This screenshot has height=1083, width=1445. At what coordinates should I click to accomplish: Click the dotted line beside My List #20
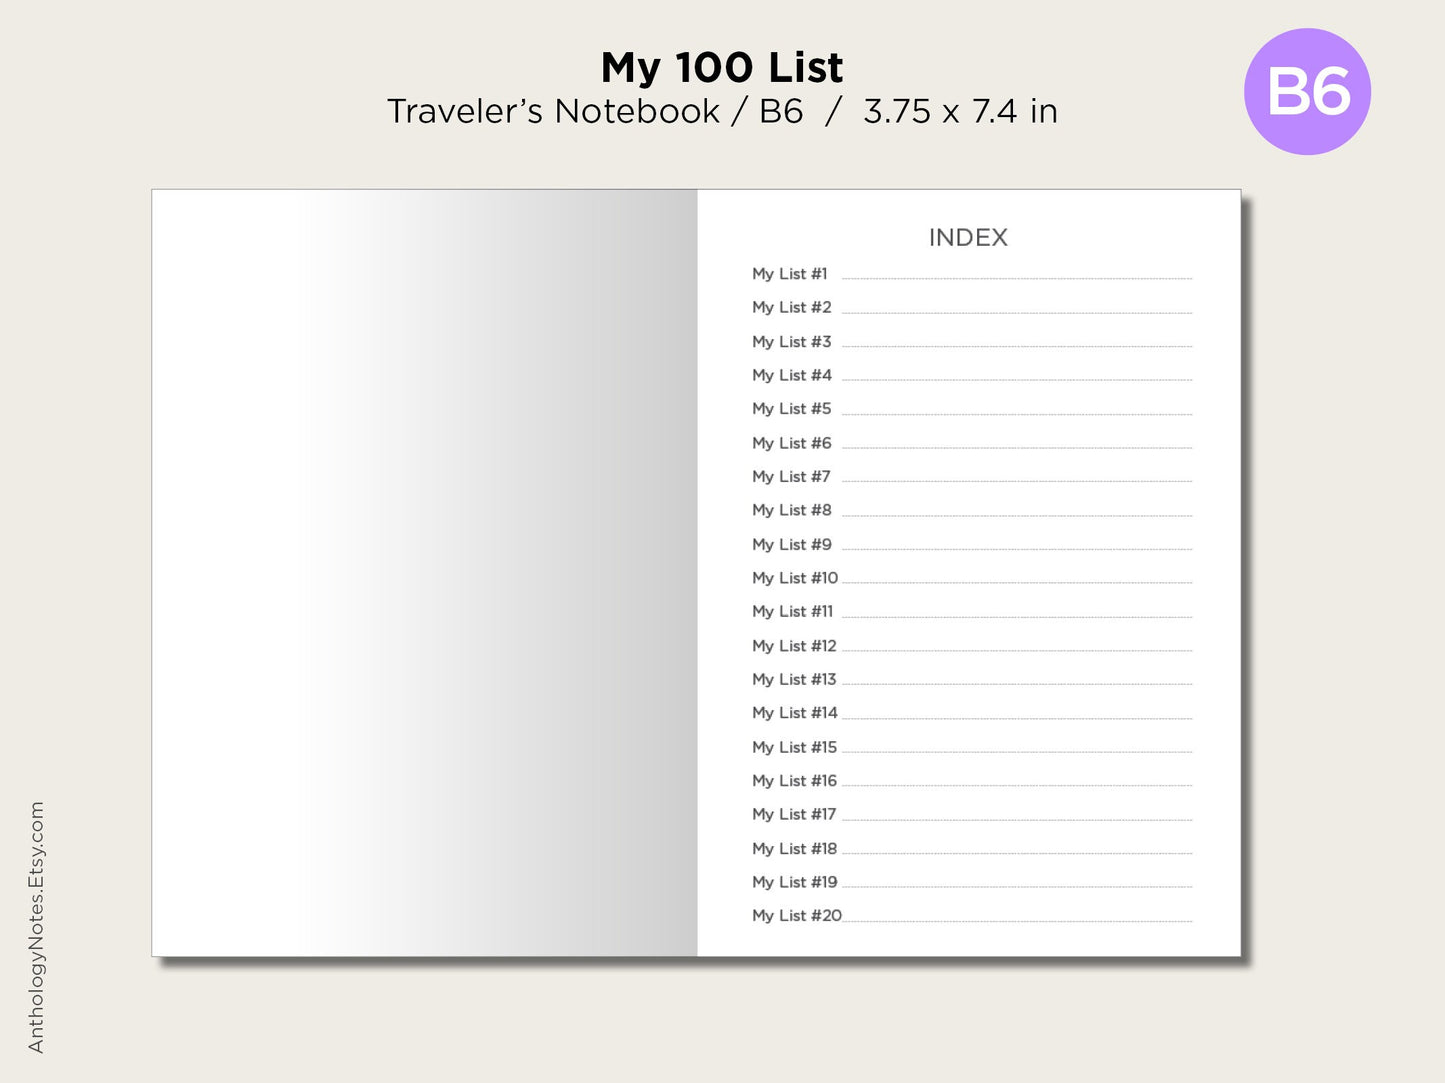coord(1017,921)
